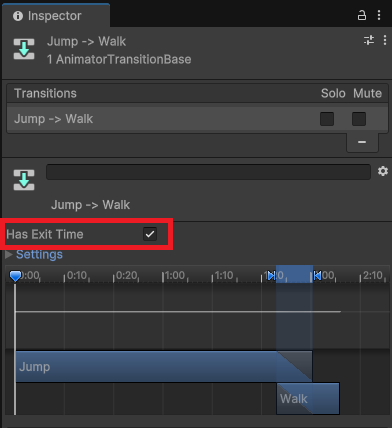This screenshot has height=428, width=392.
Task: Open the preset sliders icon
Action: click(x=369, y=40)
